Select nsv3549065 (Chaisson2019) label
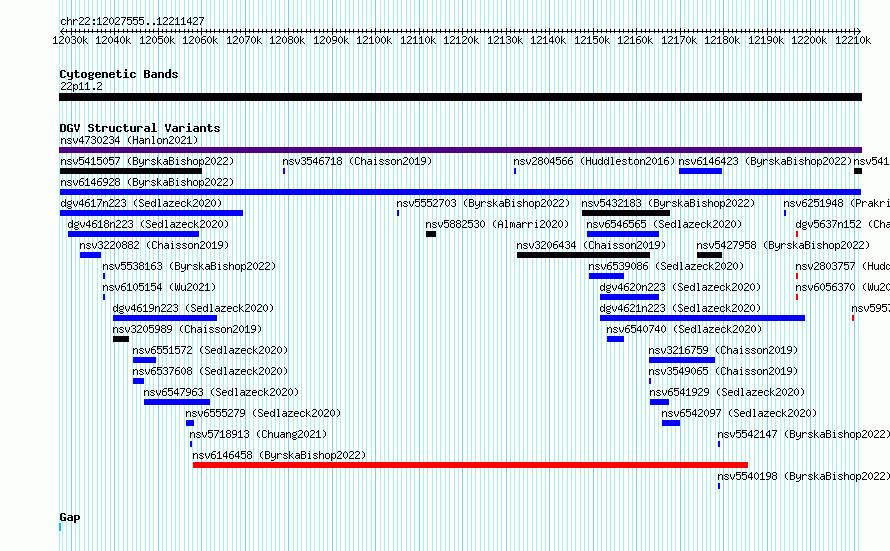 point(723,371)
